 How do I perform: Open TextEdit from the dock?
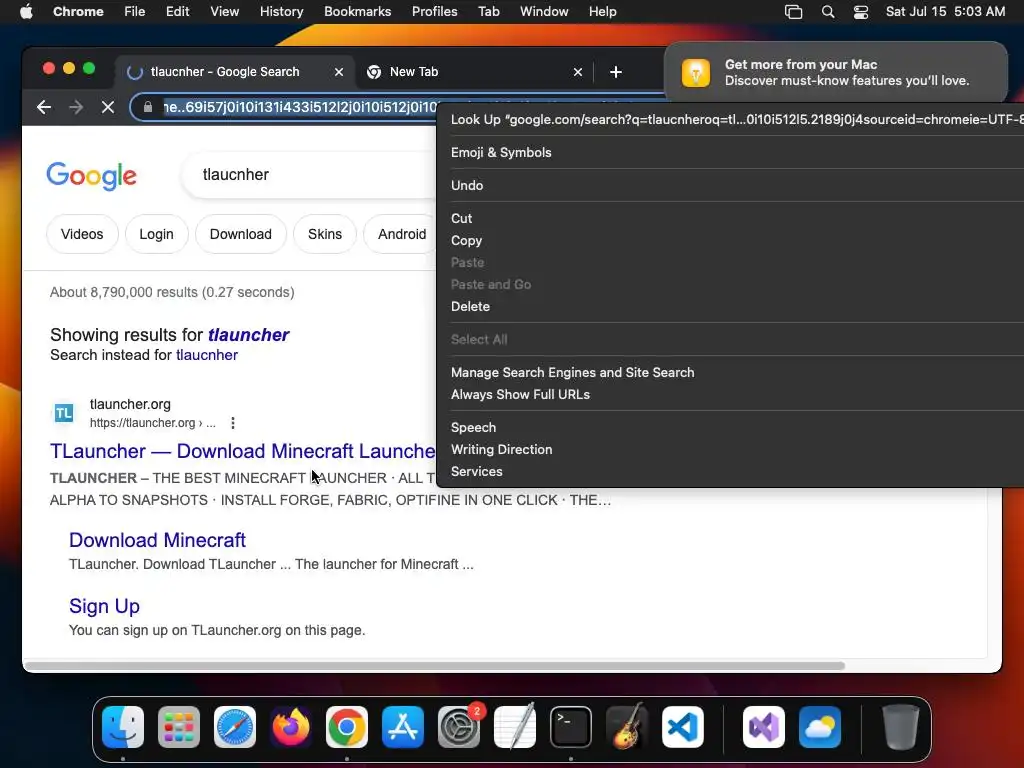[x=515, y=727]
